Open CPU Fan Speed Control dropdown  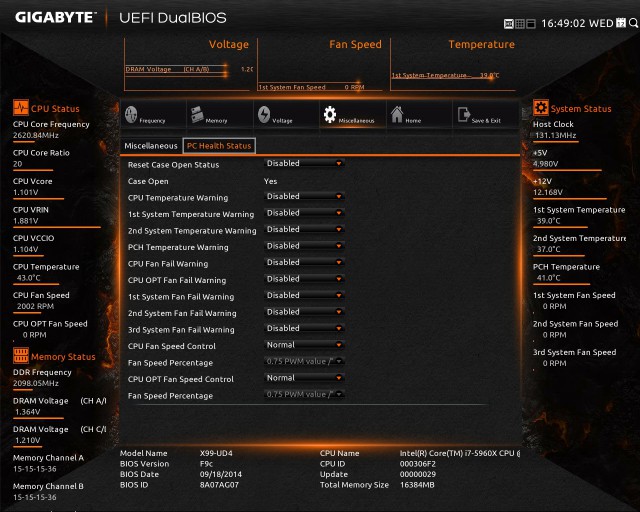[x=304, y=345]
